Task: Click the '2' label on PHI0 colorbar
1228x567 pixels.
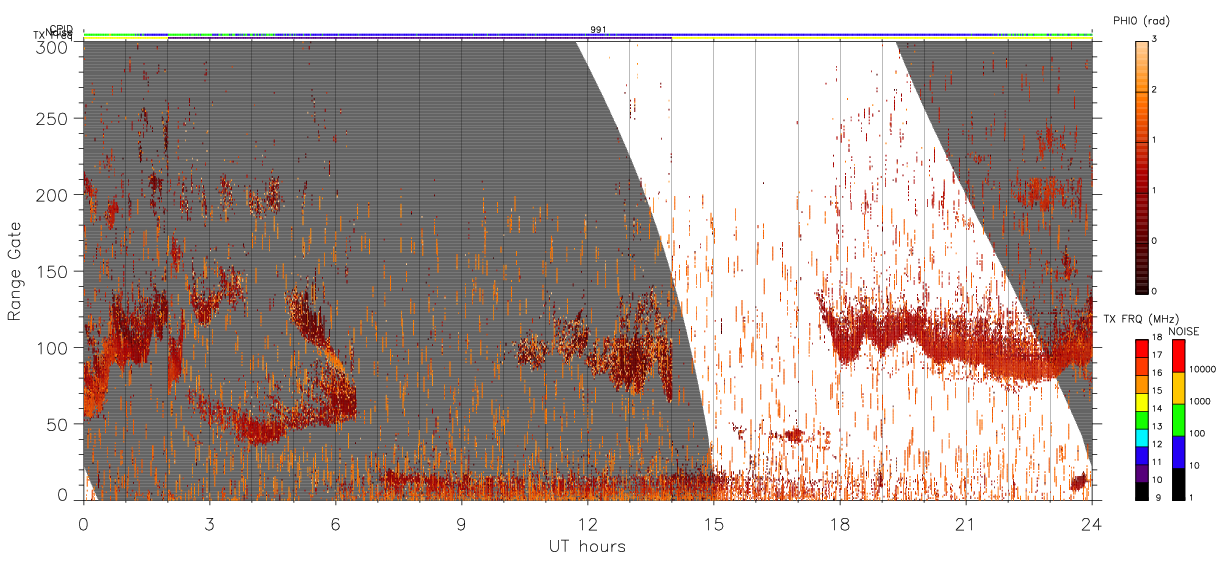Action: pos(1155,91)
